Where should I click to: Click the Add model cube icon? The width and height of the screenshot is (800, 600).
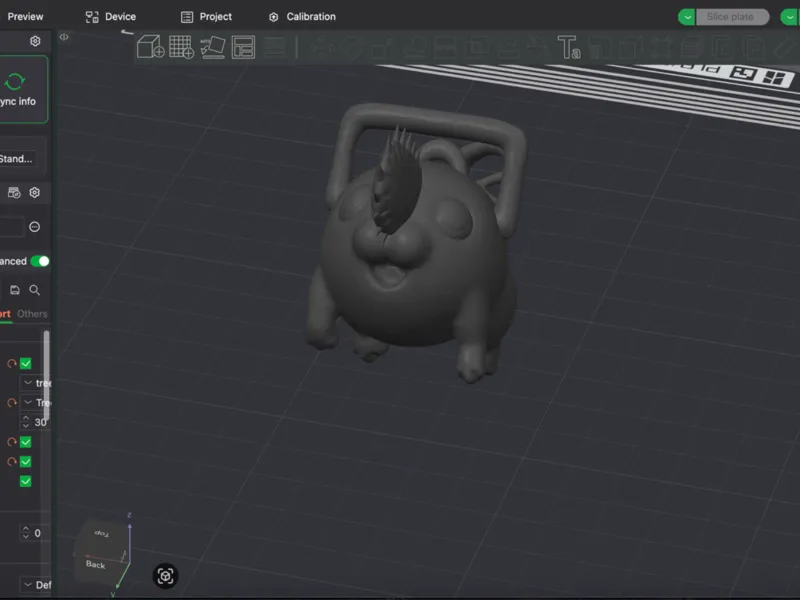(151, 46)
